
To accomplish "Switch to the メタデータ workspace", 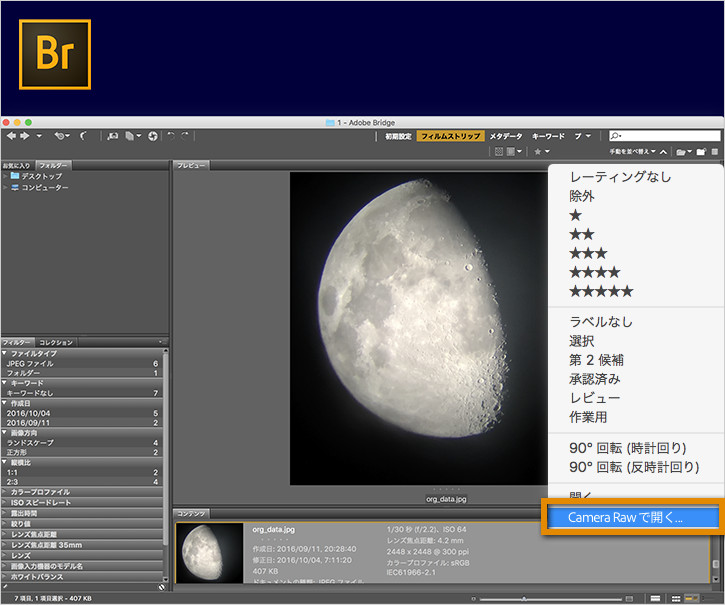I will click(506, 136).
